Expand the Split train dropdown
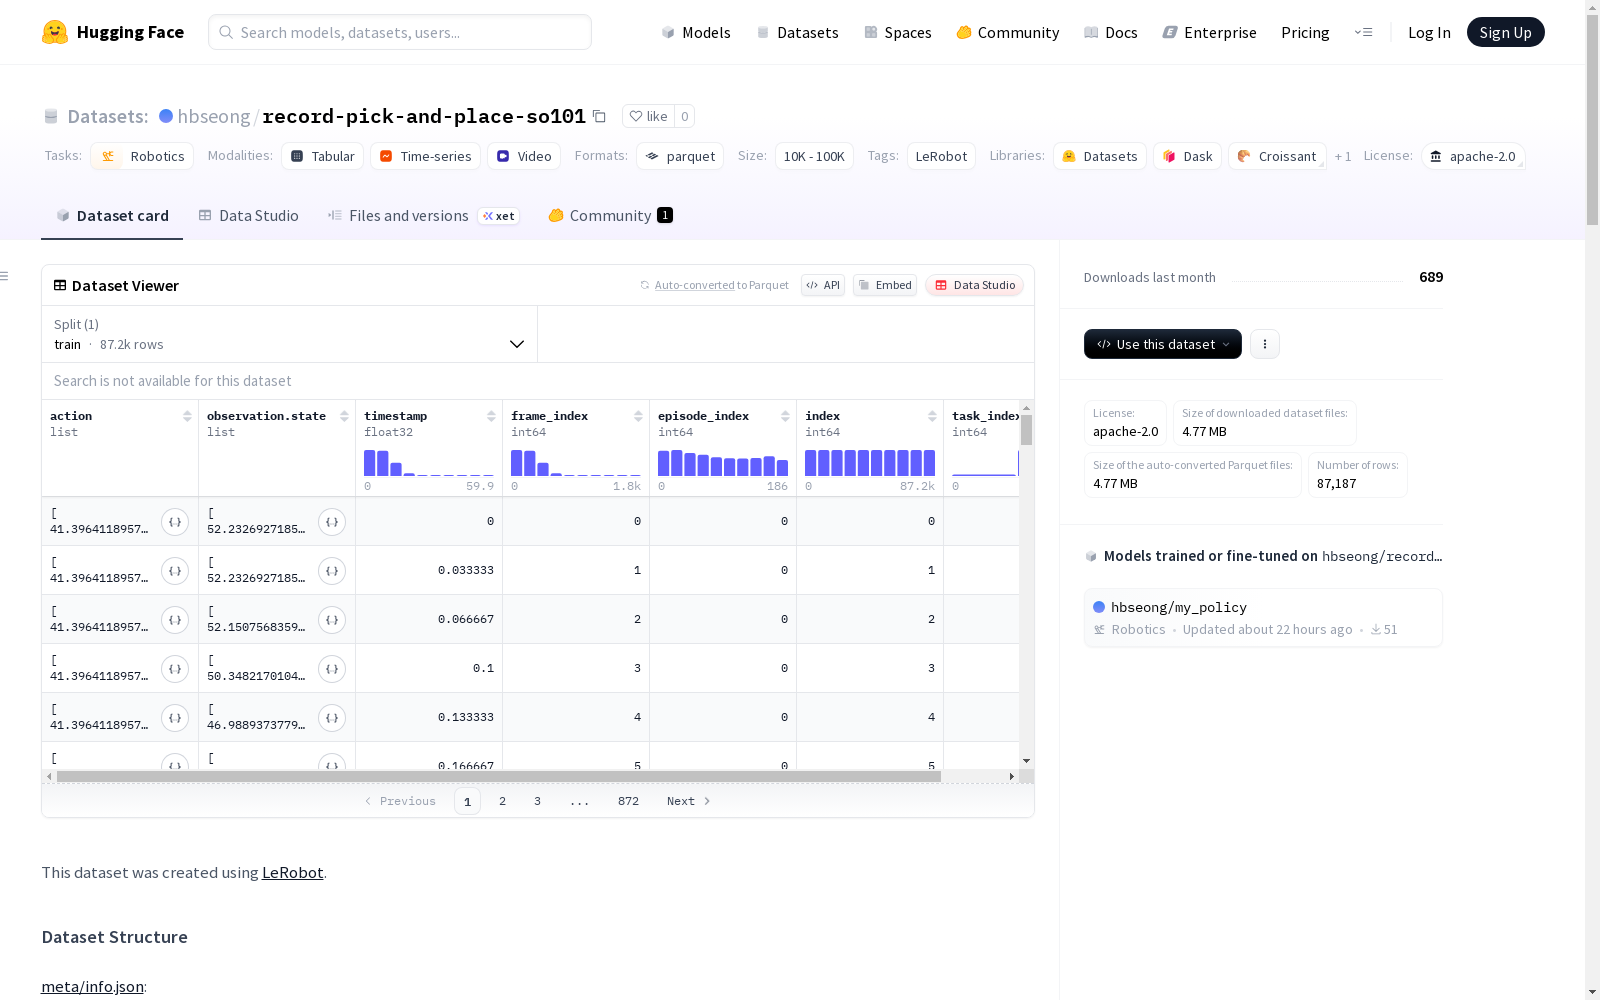Screen dimensions: 1600x1000 [x=290, y=334]
